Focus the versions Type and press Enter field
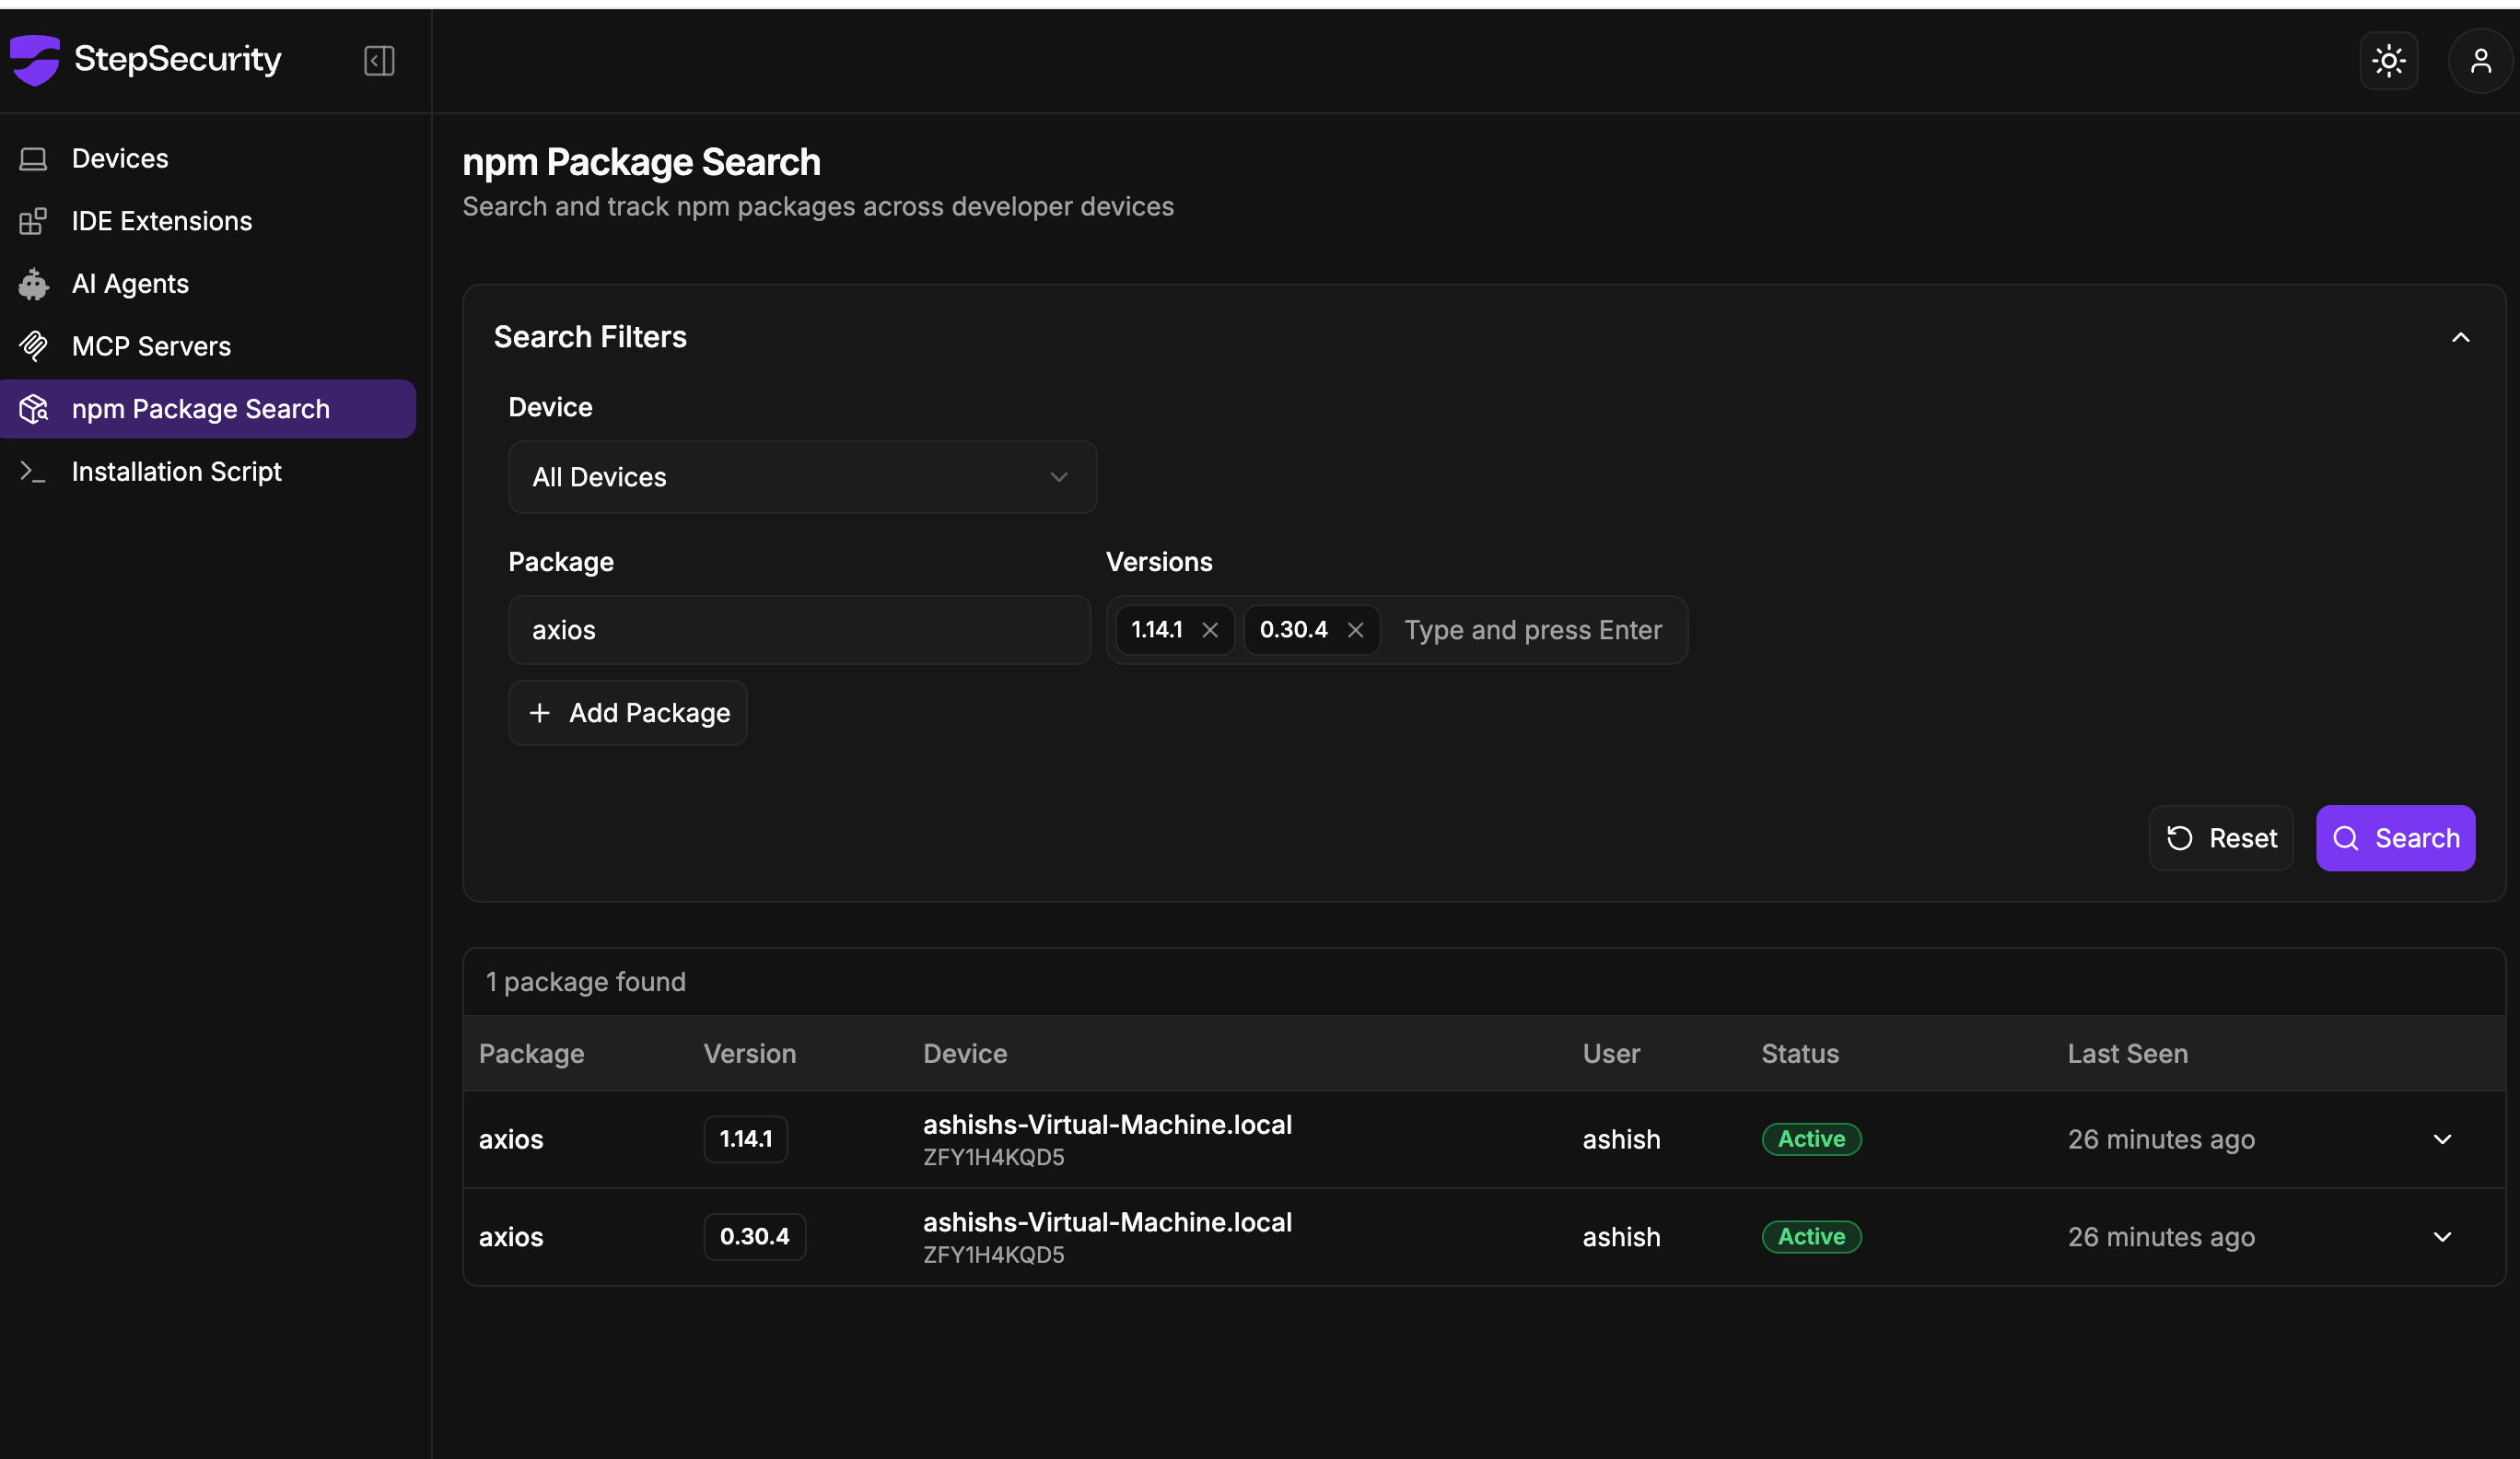The width and height of the screenshot is (2520, 1459). pos(1533,630)
